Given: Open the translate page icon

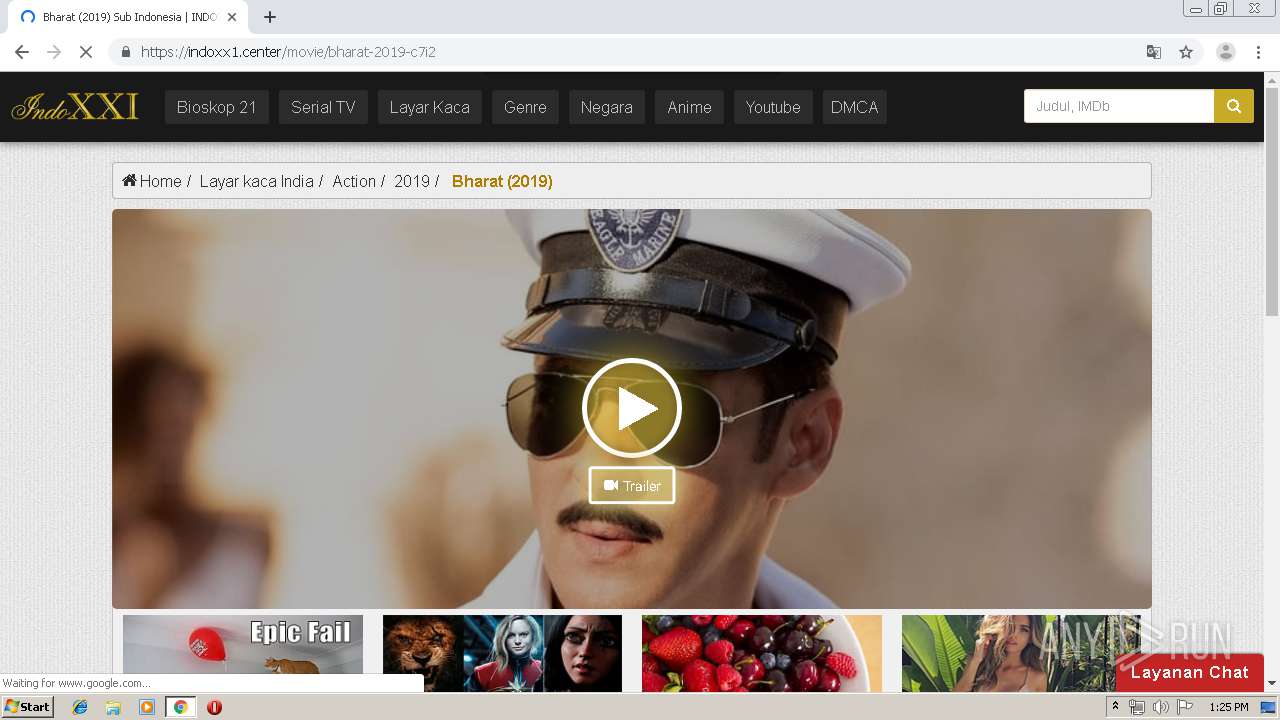Looking at the screenshot, I should coord(1154,52).
